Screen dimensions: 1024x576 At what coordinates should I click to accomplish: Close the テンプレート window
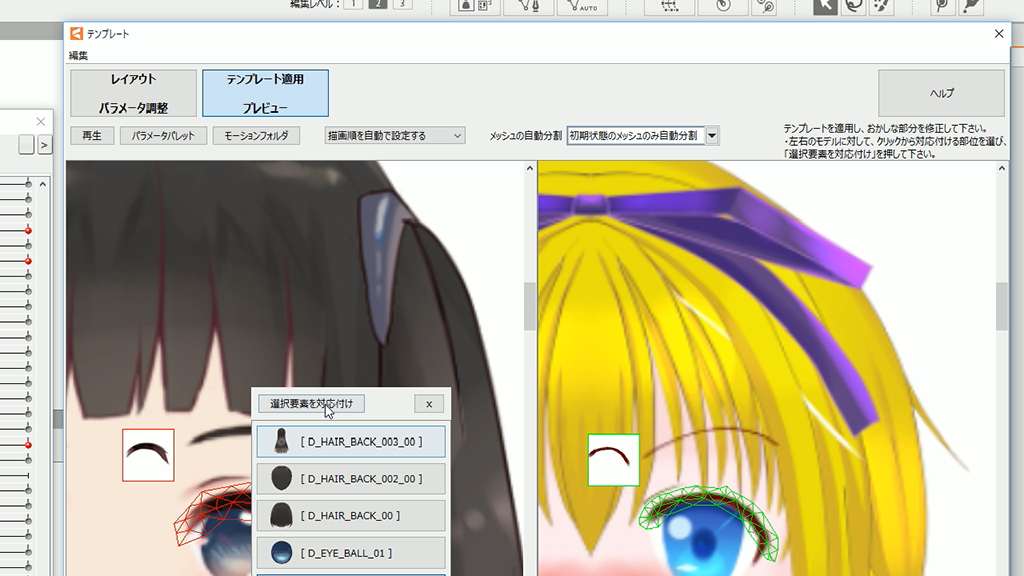point(999,34)
